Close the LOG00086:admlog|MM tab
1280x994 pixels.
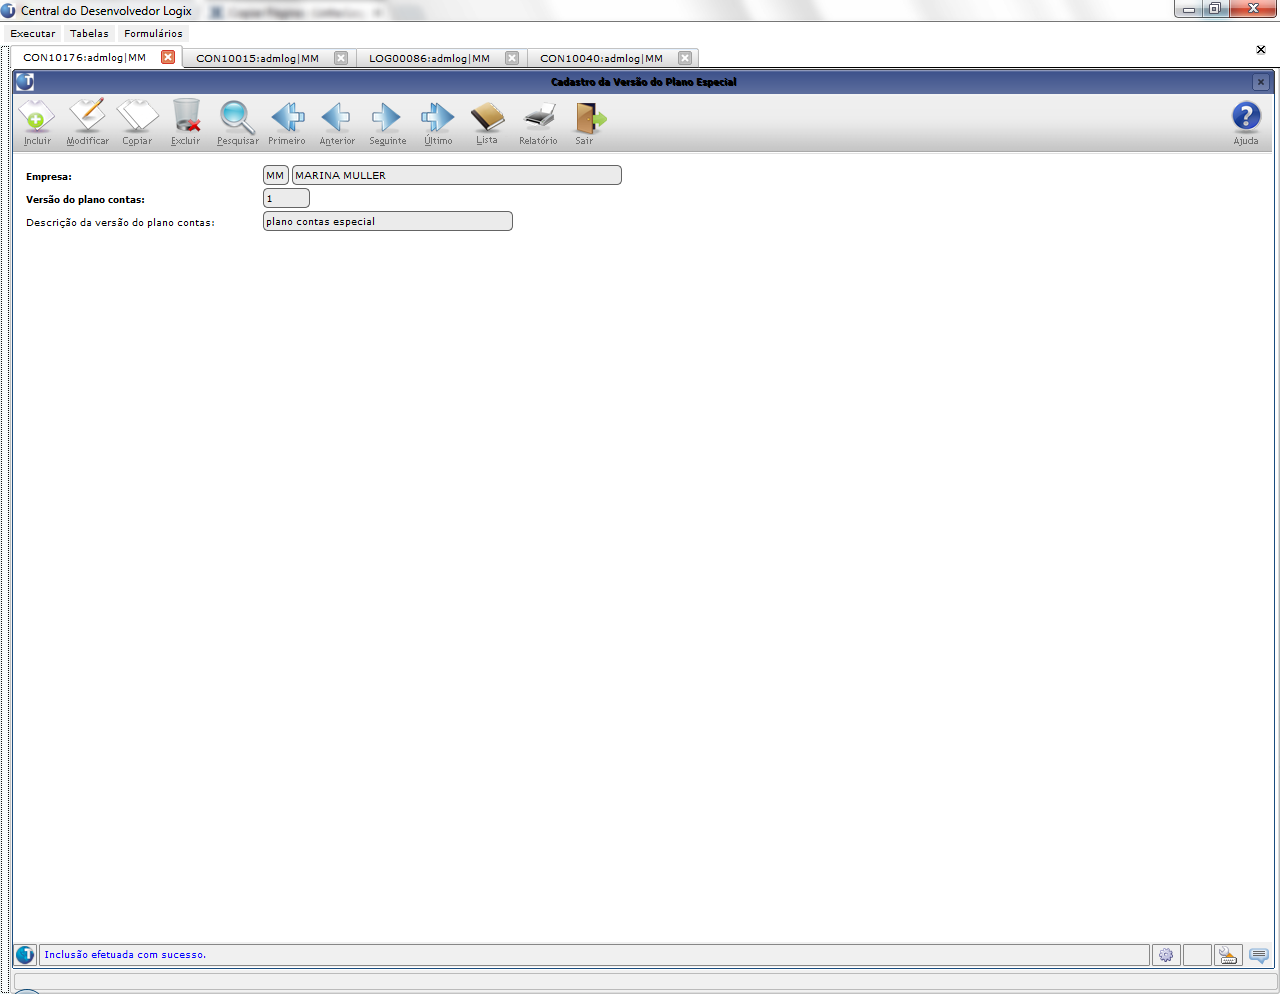(x=512, y=58)
